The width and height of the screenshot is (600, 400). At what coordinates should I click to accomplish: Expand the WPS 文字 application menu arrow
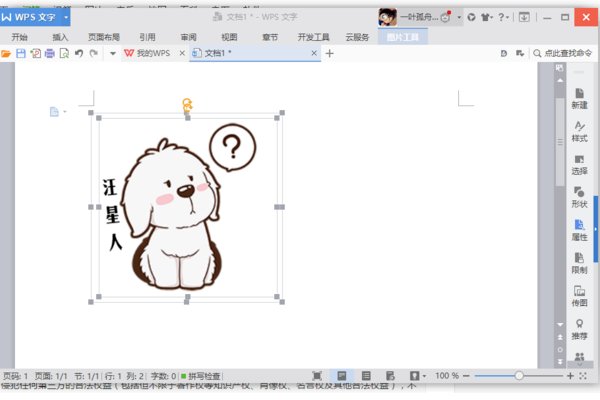pos(66,17)
